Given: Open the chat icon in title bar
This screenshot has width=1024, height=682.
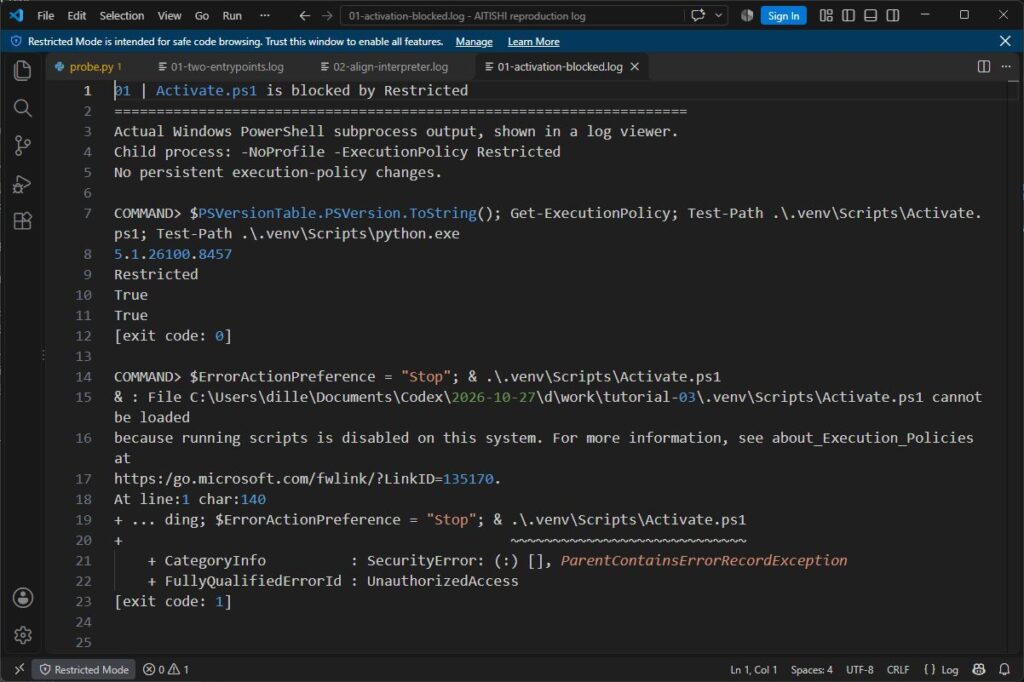Looking at the screenshot, I should click(x=698, y=15).
